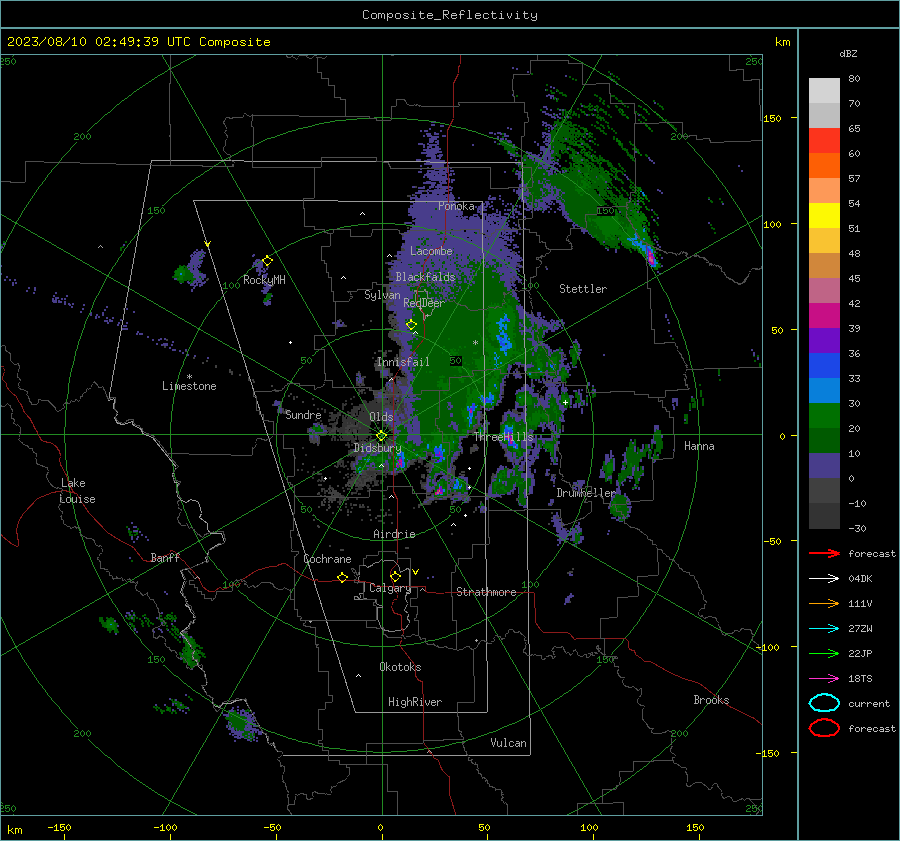Click the yellow diamond marker above Calgary

tap(395, 576)
